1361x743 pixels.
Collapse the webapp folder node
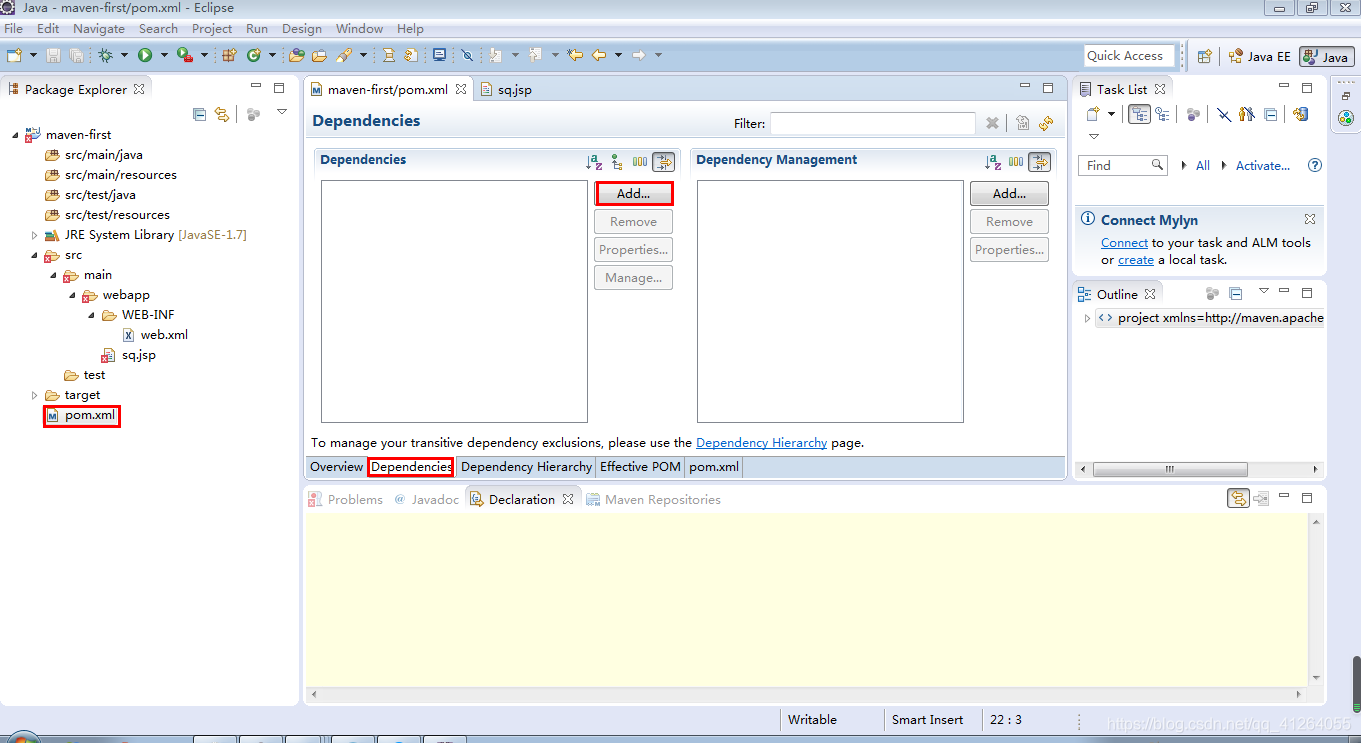[x=72, y=295]
